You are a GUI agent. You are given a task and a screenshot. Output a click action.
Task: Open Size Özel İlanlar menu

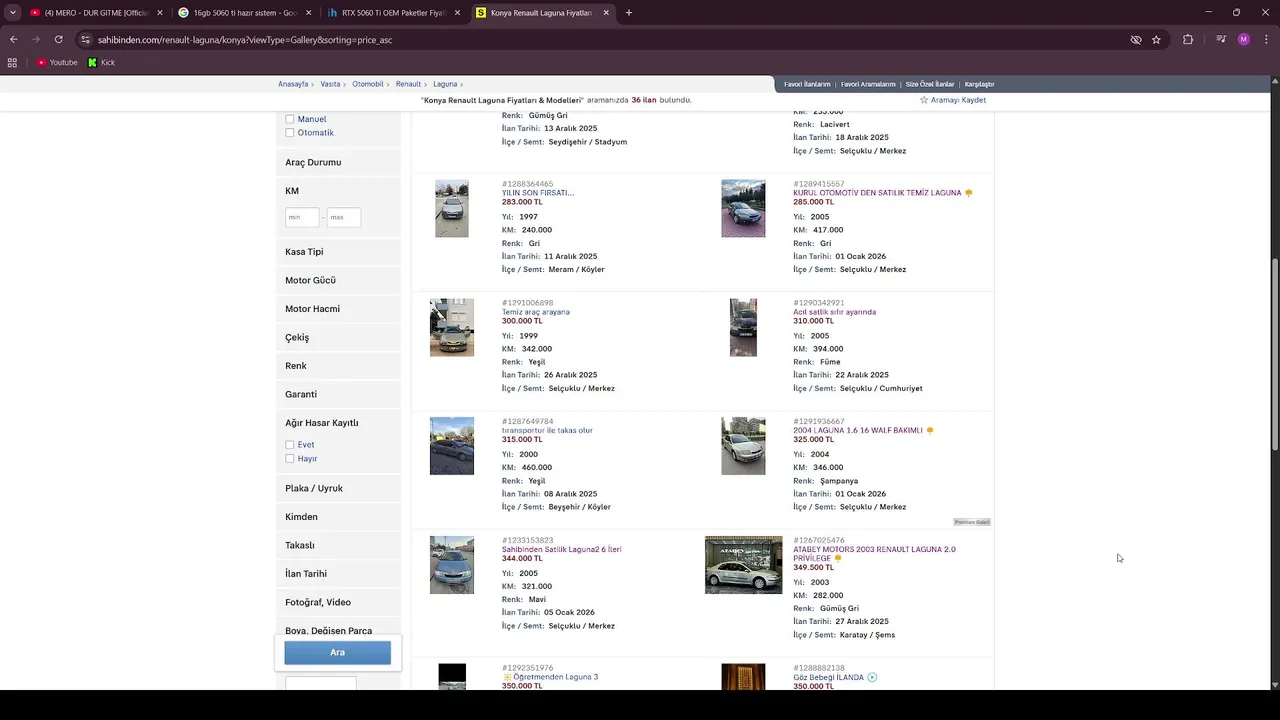click(930, 84)
